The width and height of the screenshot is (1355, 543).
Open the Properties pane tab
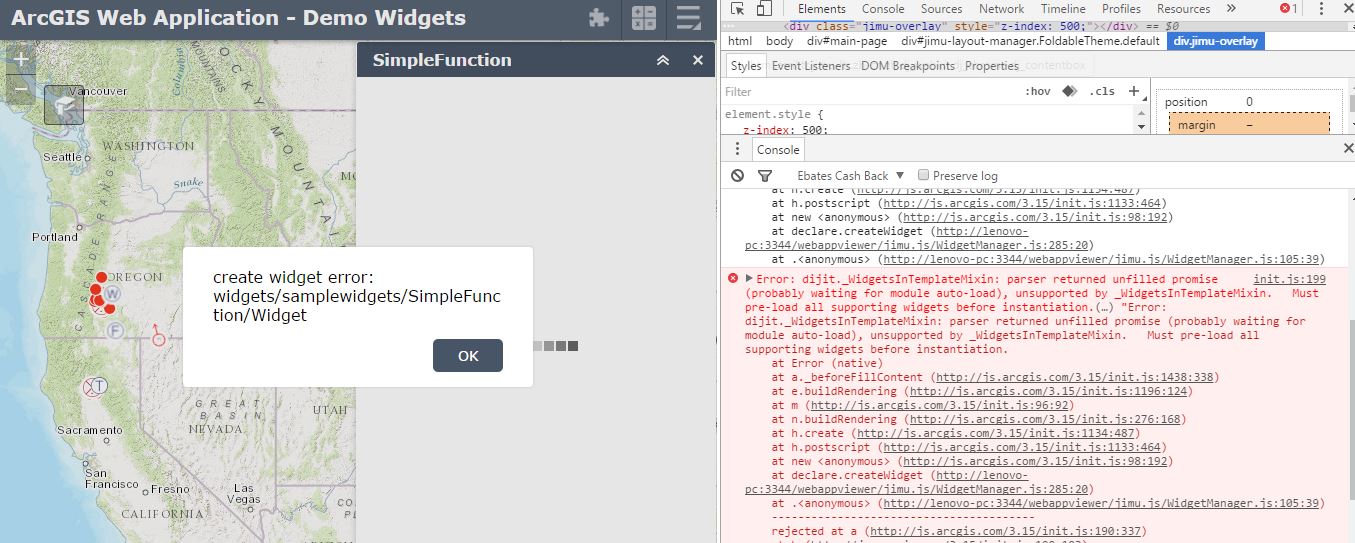(992, 66)
